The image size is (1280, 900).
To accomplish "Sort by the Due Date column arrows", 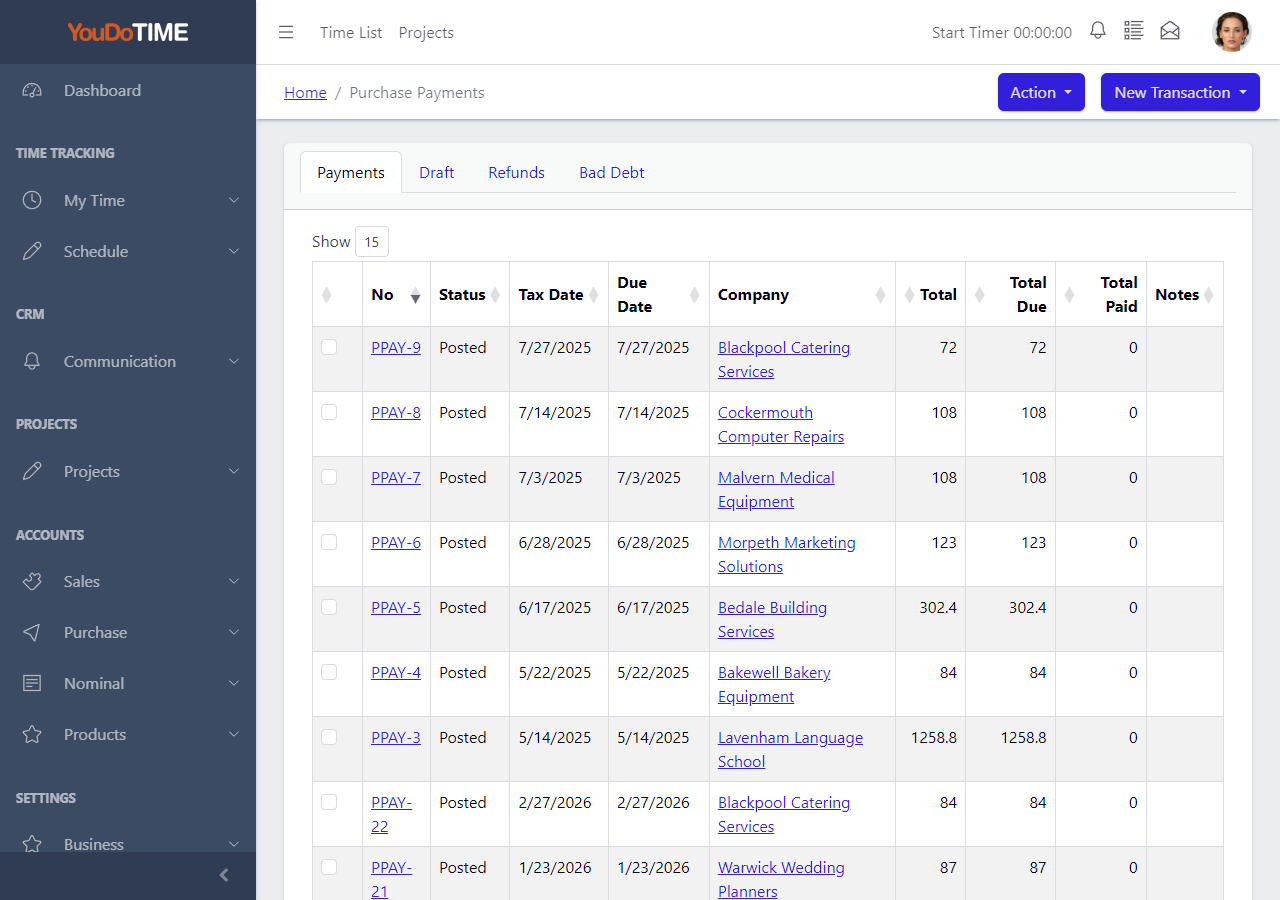I will [695, 295].
